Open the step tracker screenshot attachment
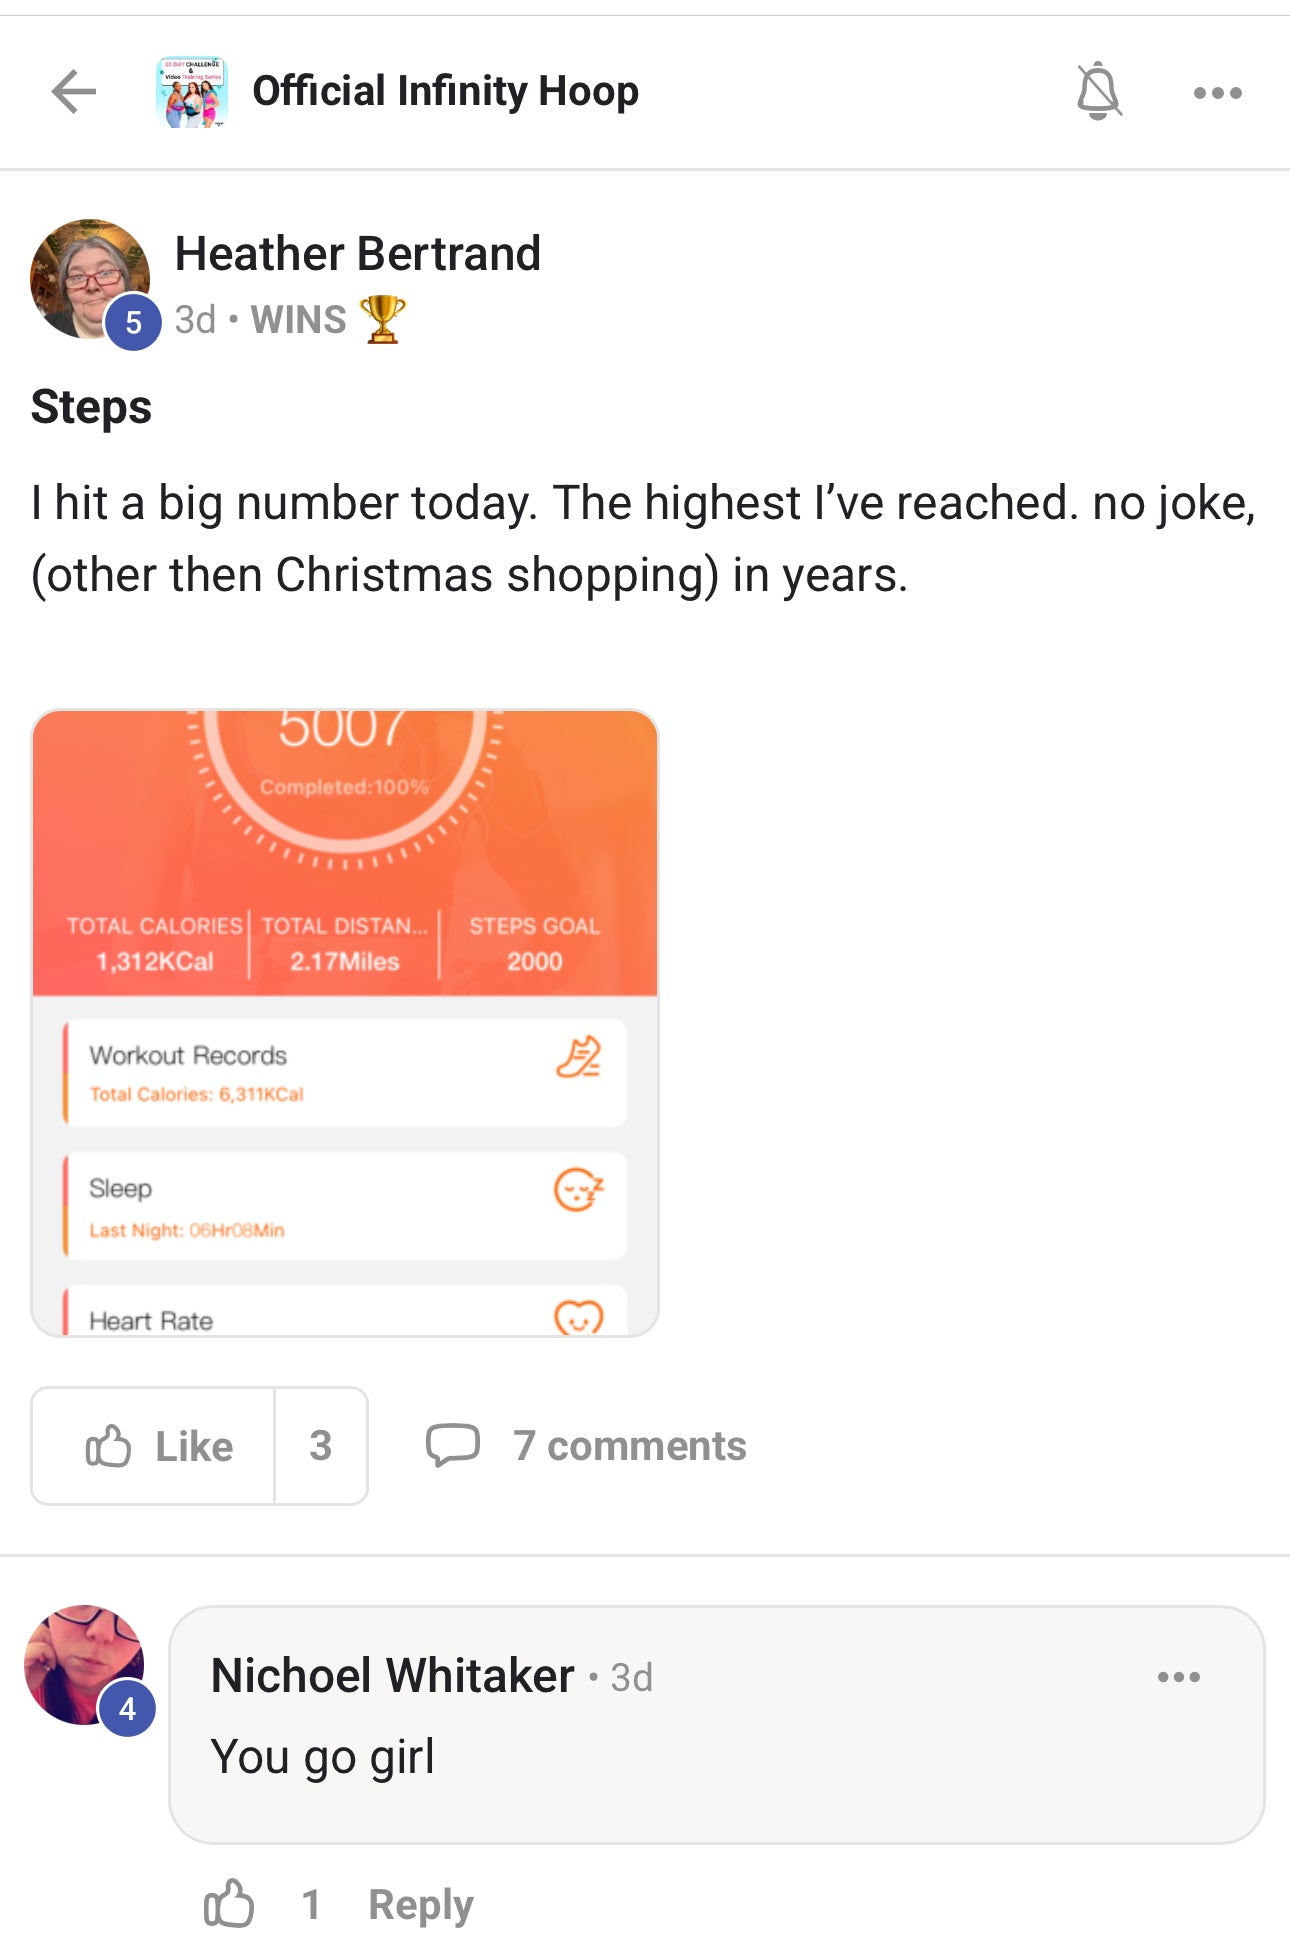 345,1022
